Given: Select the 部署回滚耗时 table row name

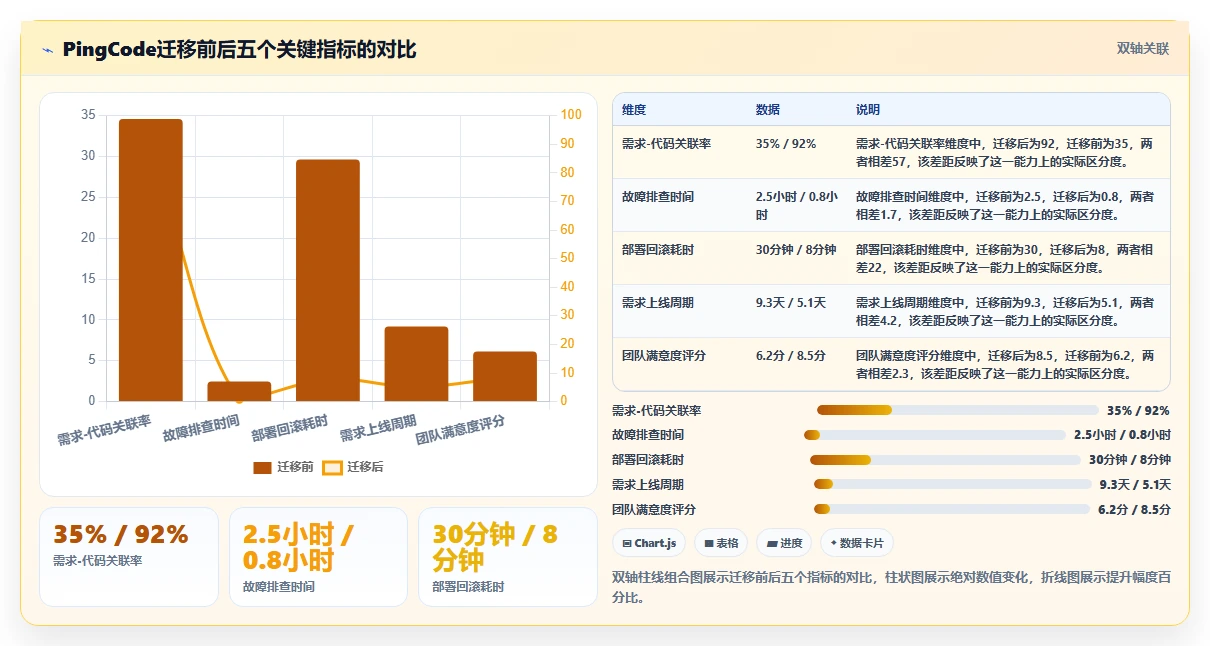Looking at the screenshot, I should (658, 250).
